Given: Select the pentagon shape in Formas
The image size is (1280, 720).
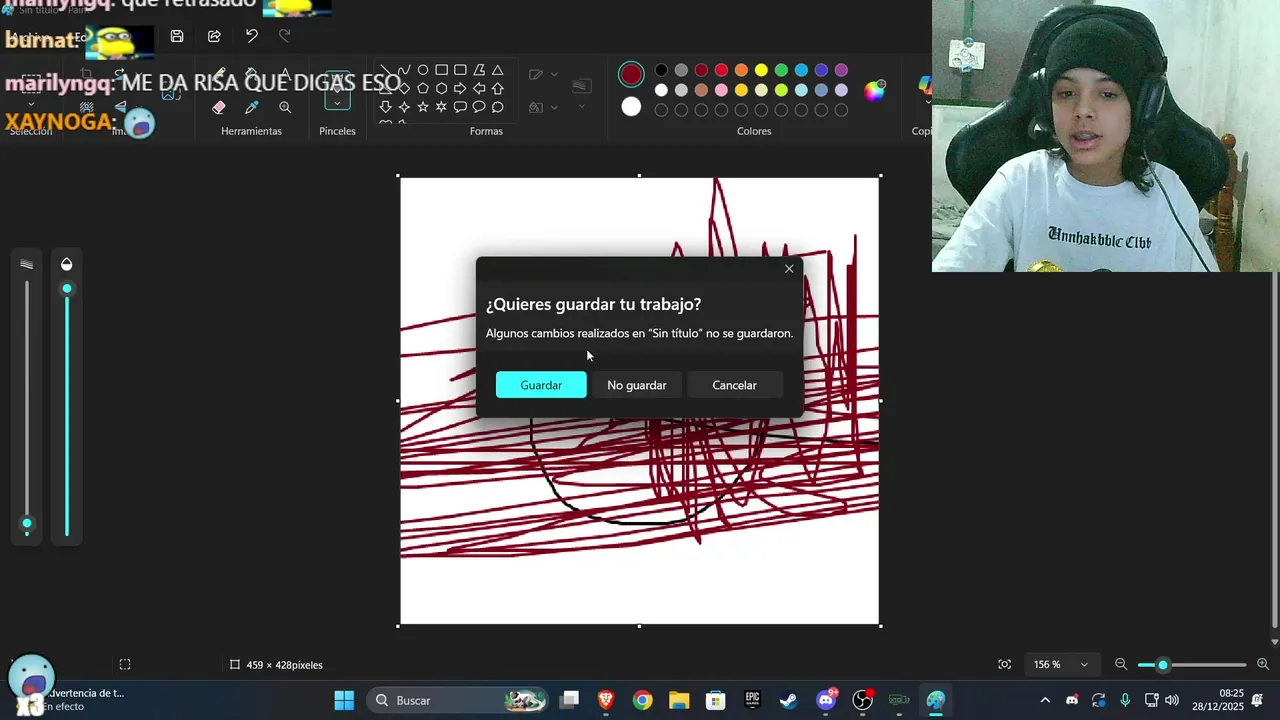Looking at the screenshot, I should pyautogui.click(x=423, y=88).
